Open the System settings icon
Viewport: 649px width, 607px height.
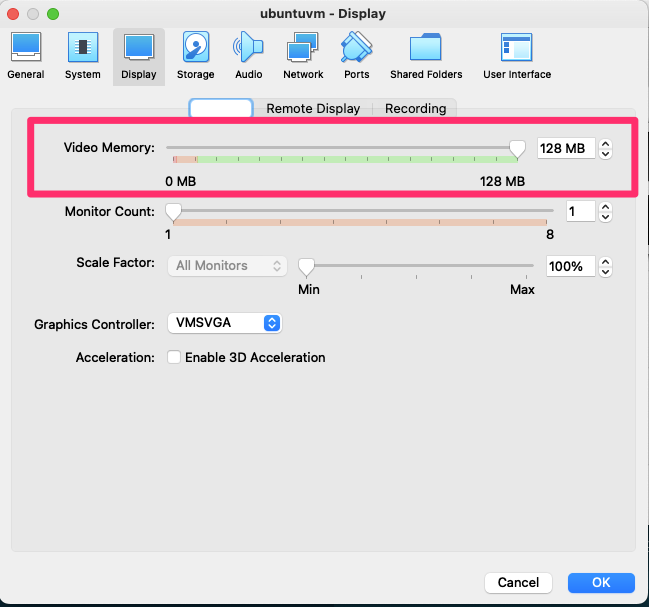click(x=82, y=55)
